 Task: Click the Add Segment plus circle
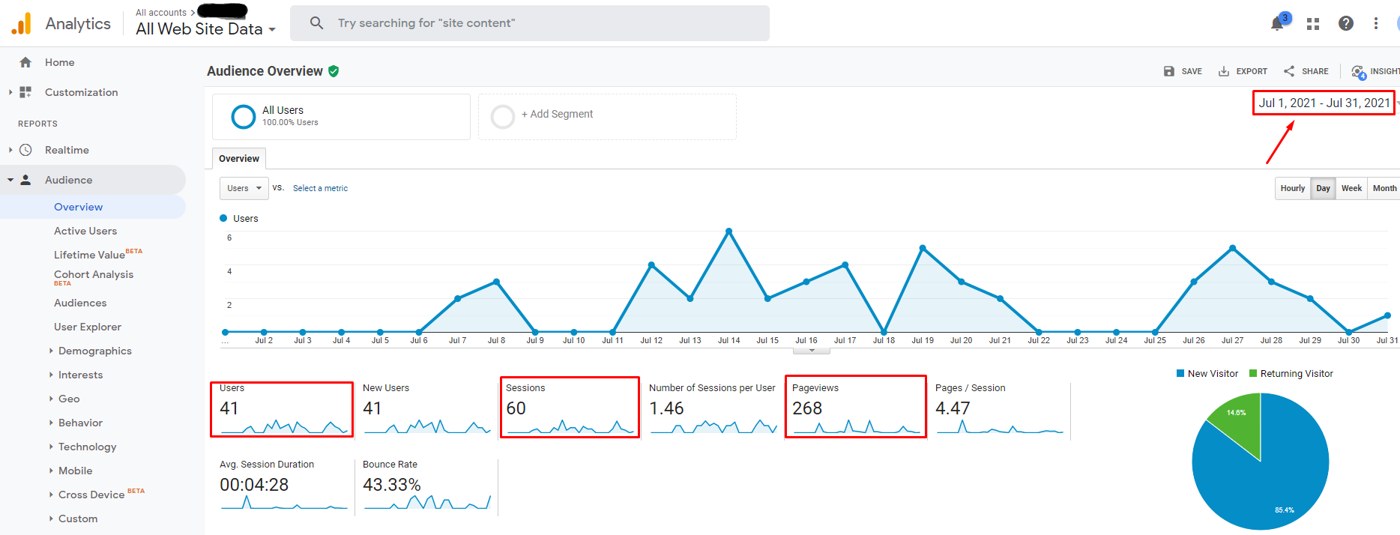503,116
